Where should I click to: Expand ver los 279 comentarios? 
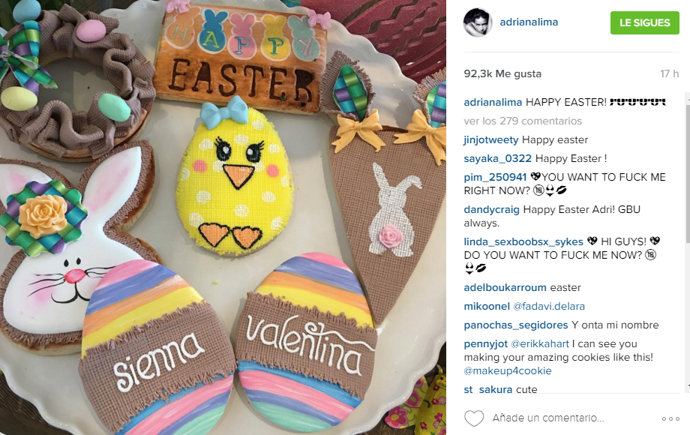click(x=523, y=121)
